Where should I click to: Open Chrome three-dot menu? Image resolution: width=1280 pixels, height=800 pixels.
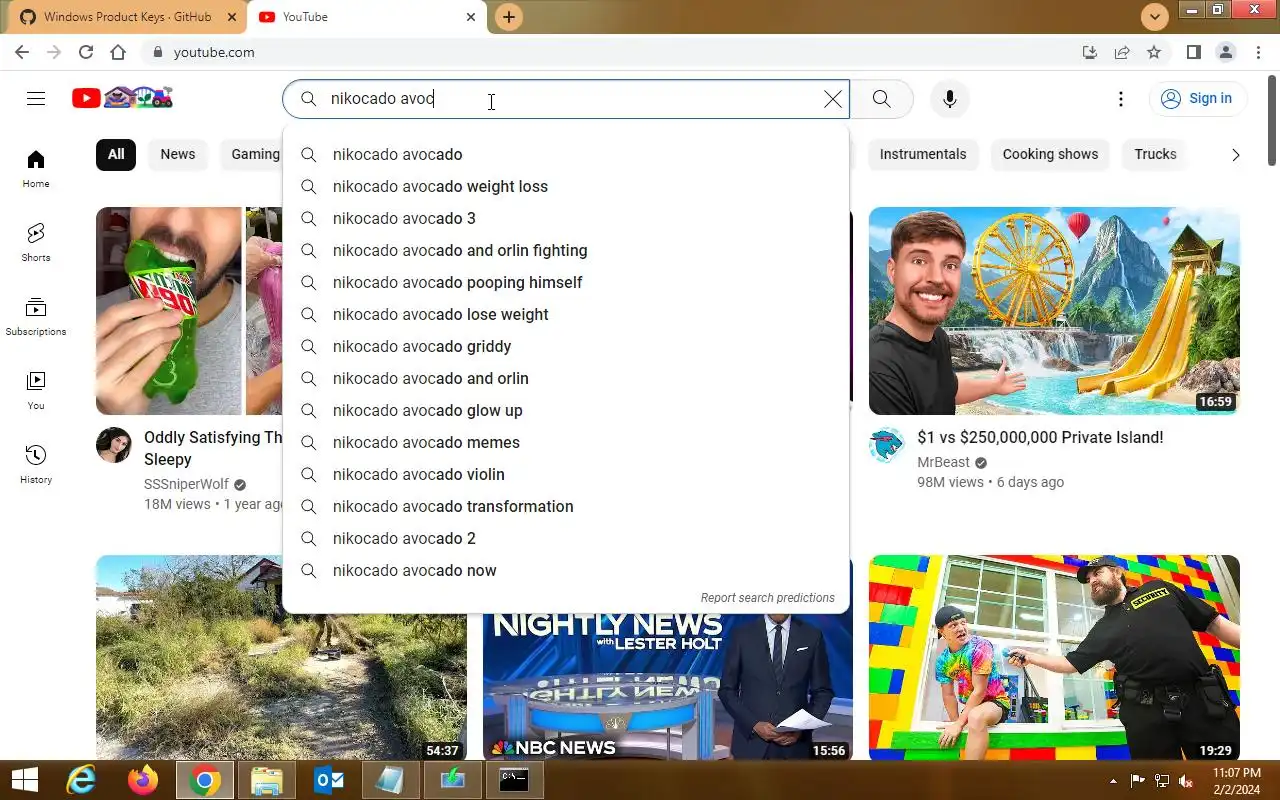1257,52
